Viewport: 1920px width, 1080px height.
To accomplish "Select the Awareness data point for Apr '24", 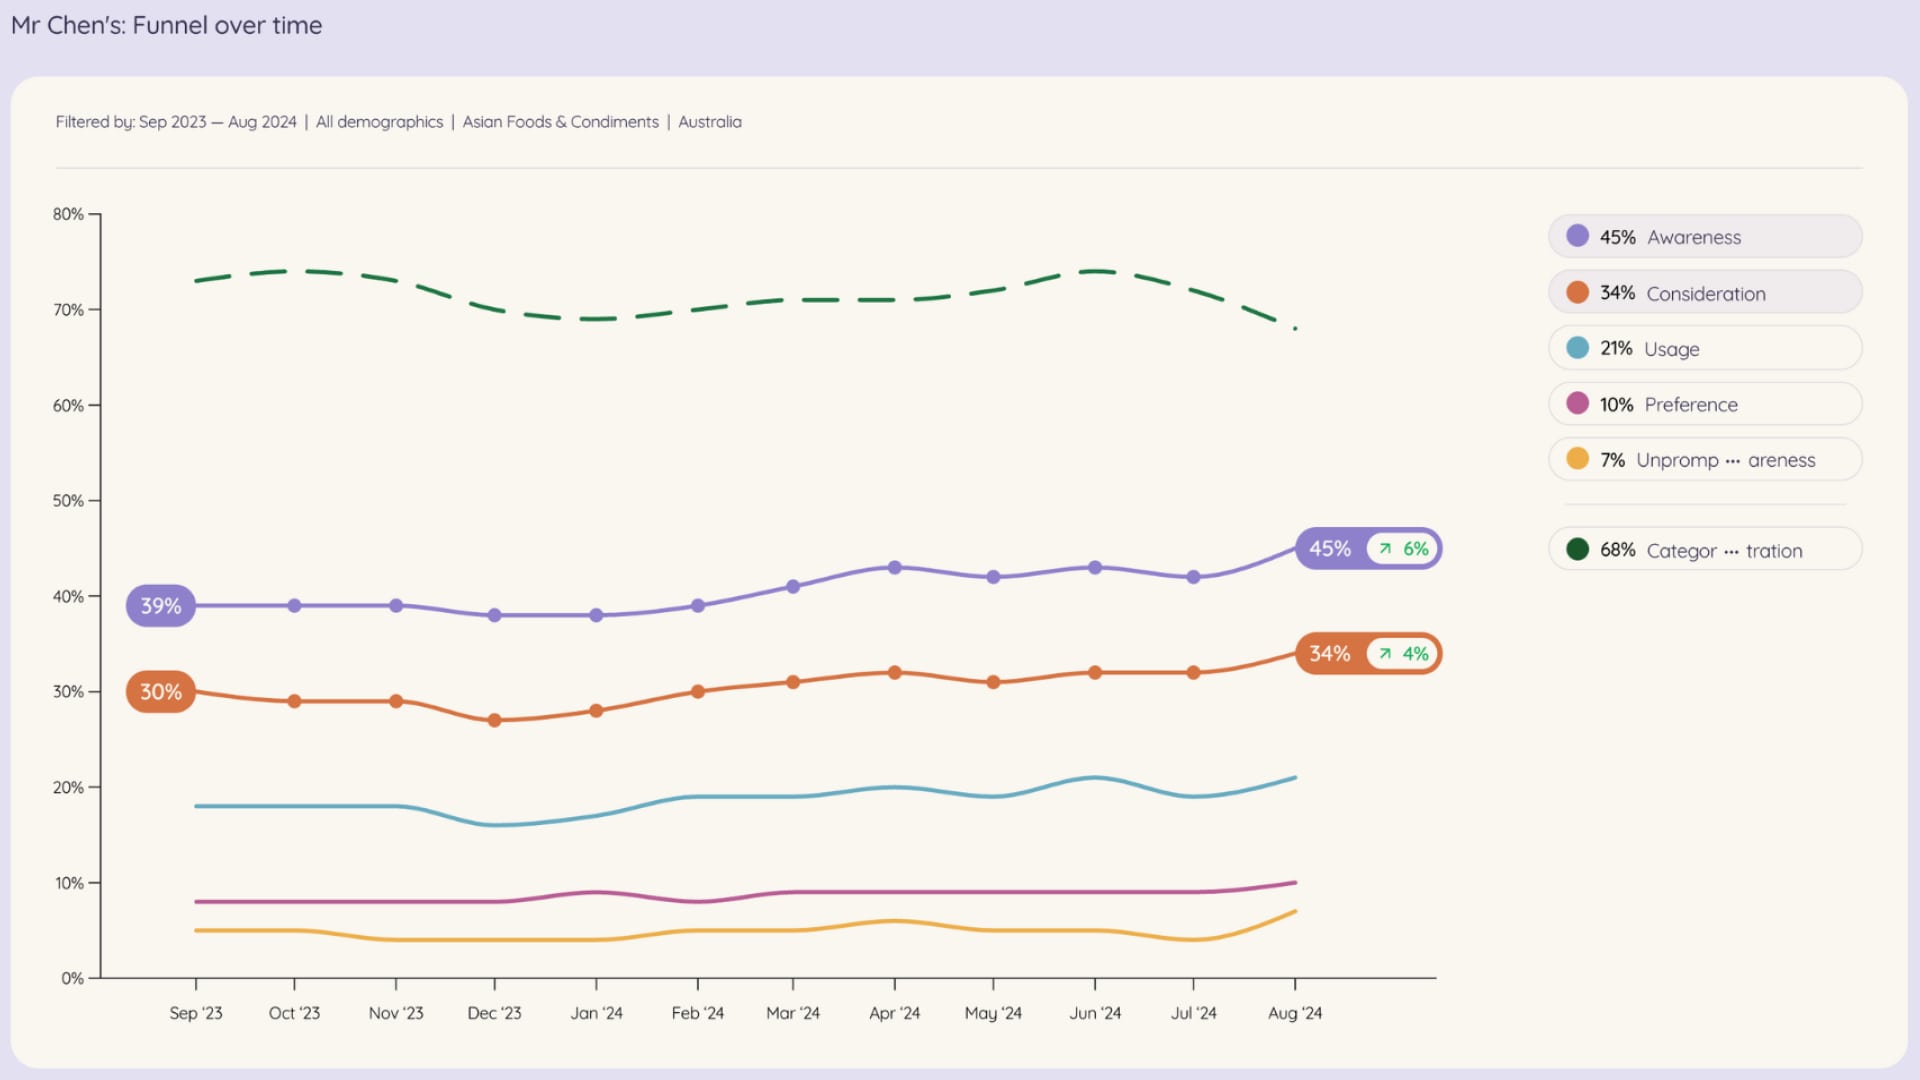I will [x=895, y=568].
